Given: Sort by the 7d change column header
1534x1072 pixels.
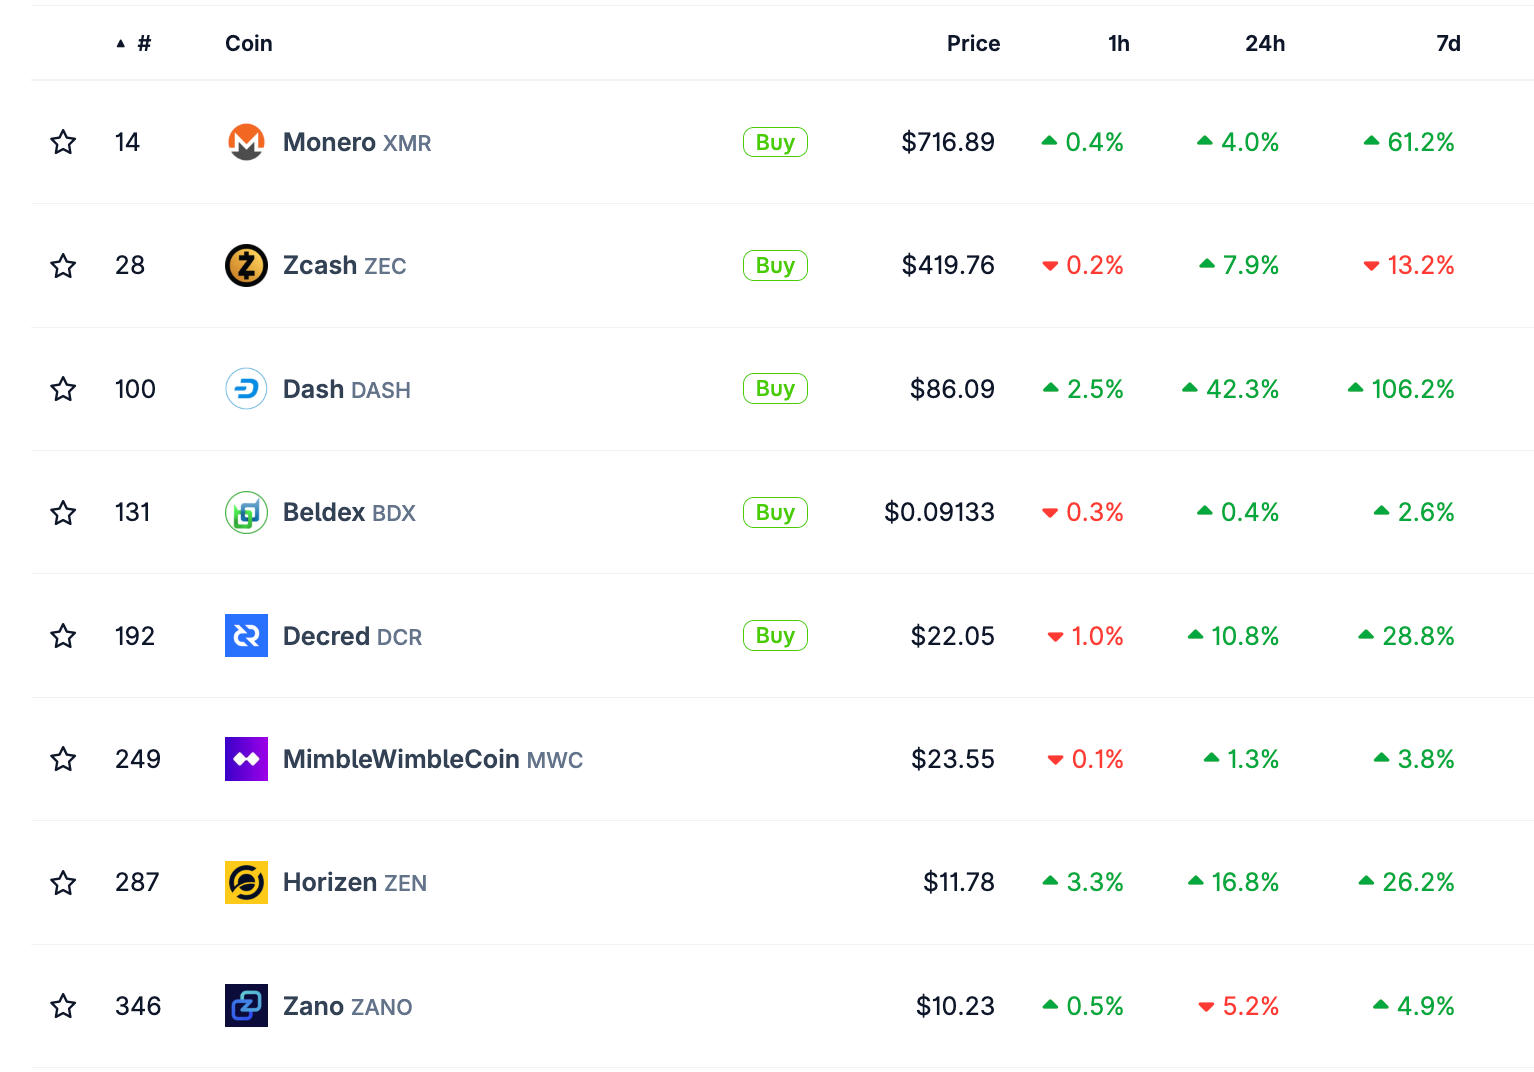Looking at the screenshot, I should pos(1447,43).
